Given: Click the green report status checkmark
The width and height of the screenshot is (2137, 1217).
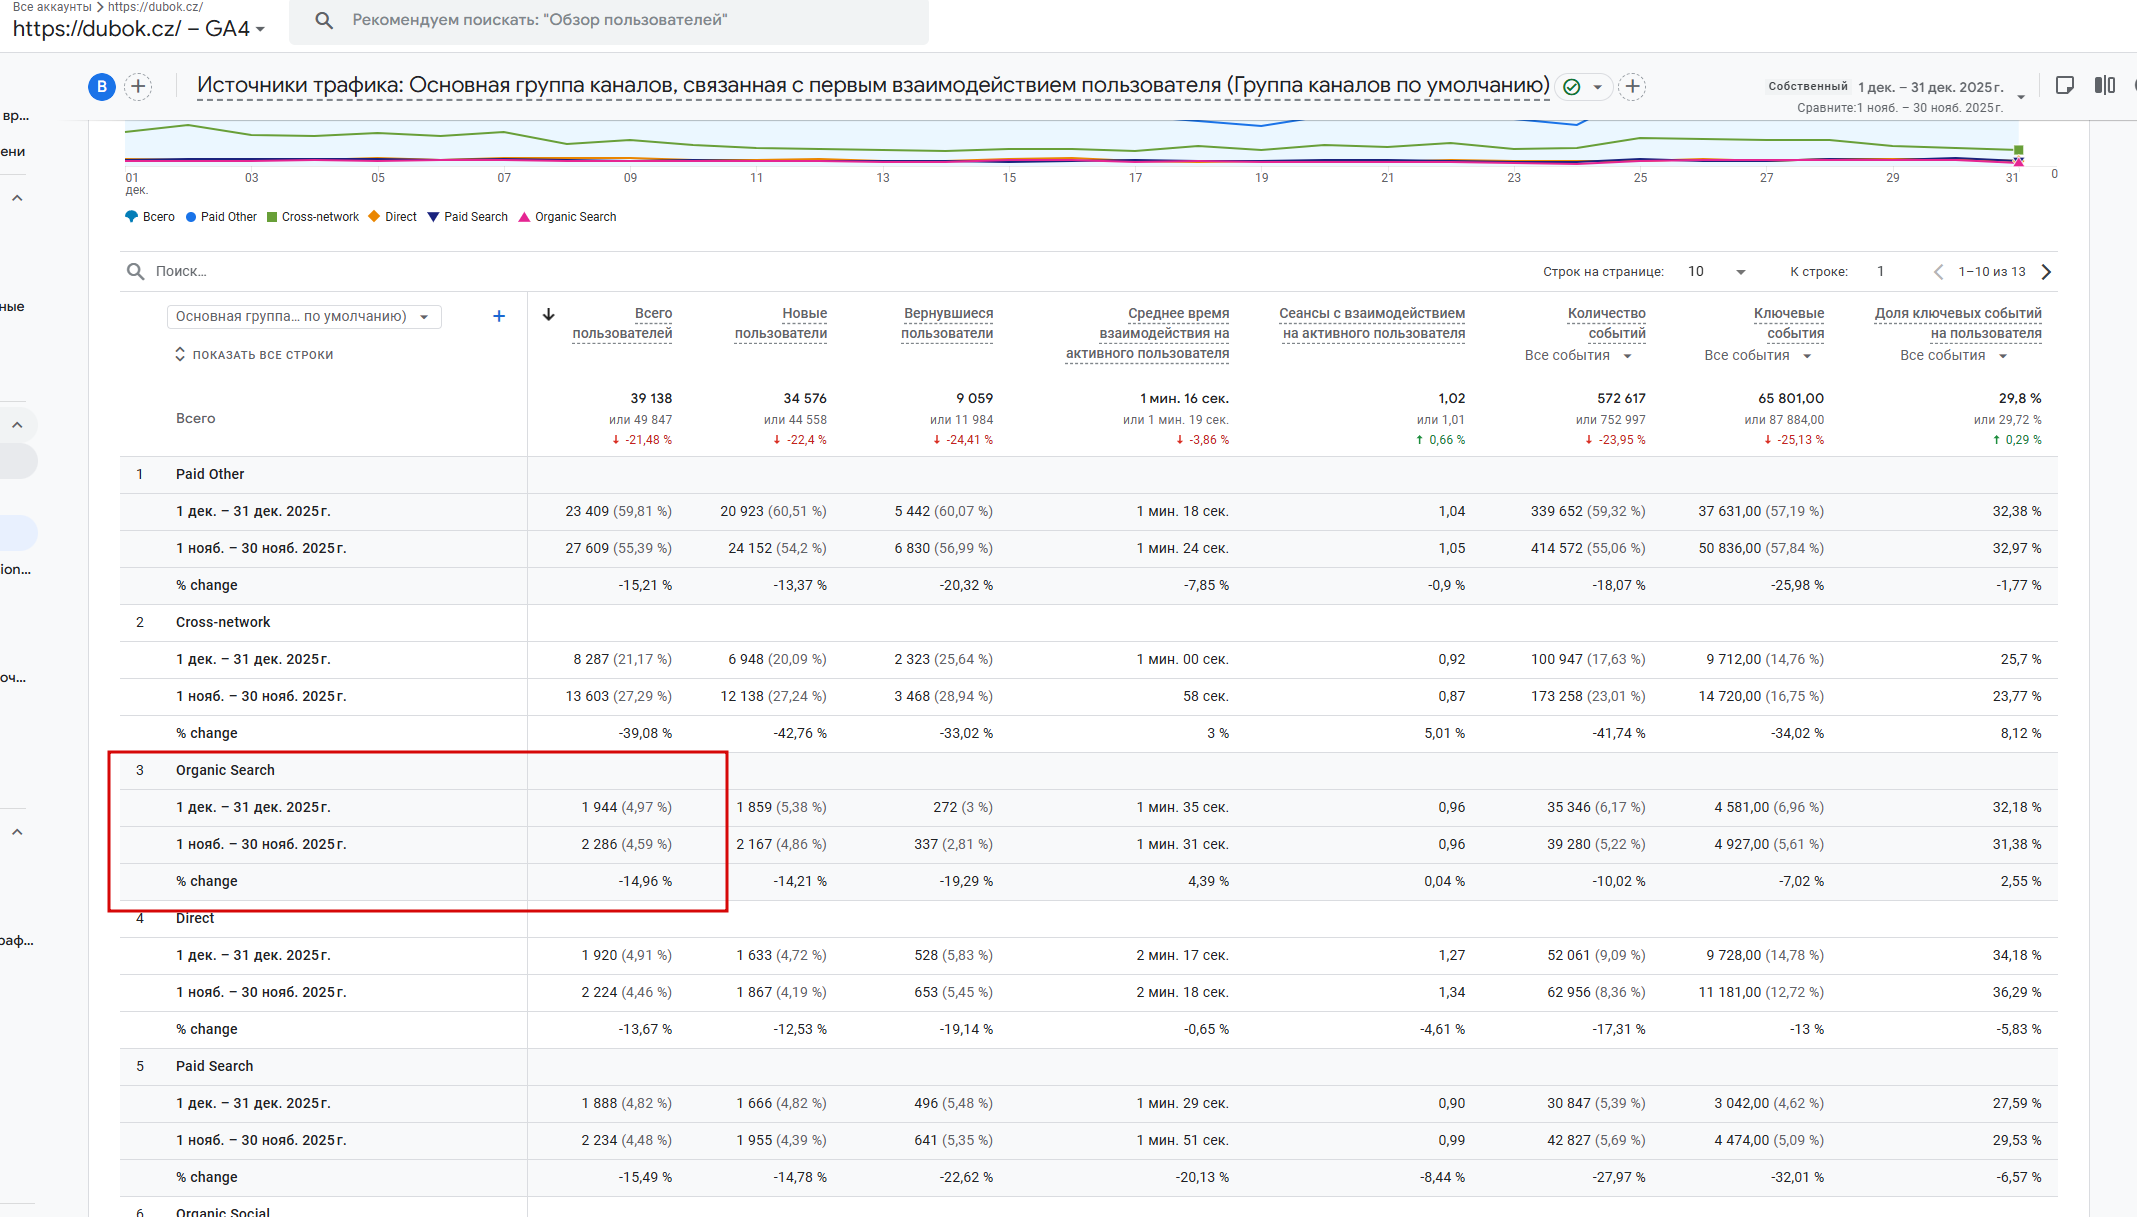Looking at the screenshot, I should click(x=1572, y=87).
